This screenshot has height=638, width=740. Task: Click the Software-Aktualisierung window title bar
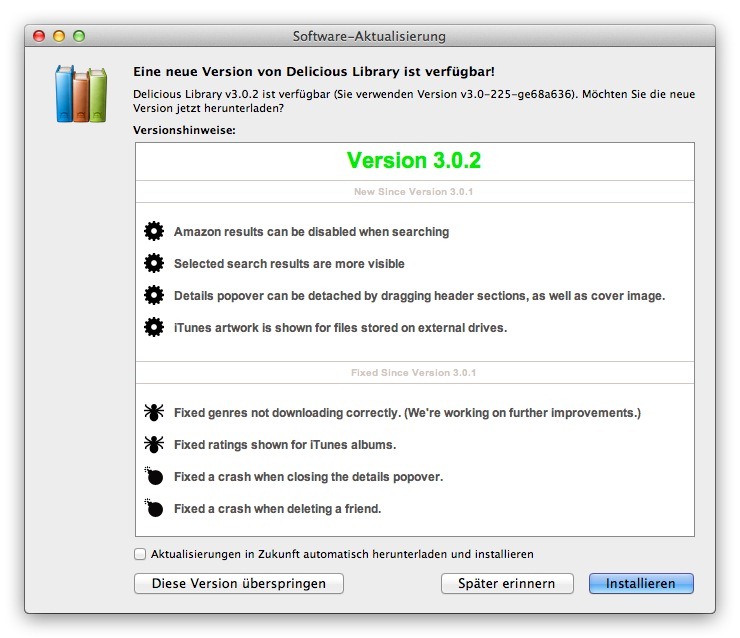point(369,36)
